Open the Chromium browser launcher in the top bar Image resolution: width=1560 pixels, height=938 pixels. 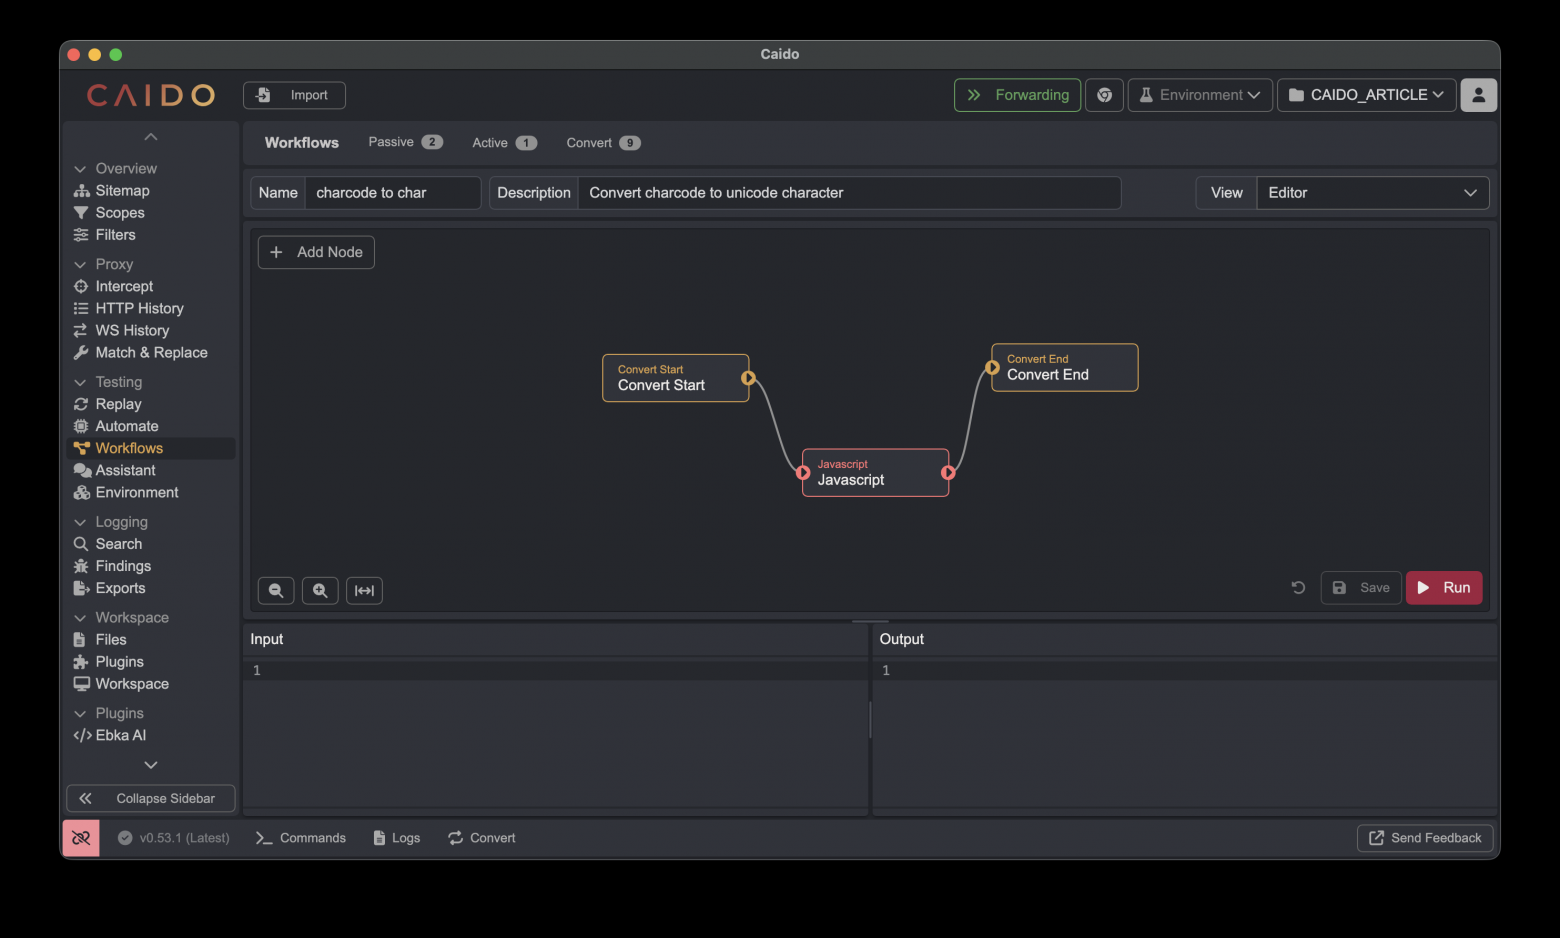click(1104, 95)
